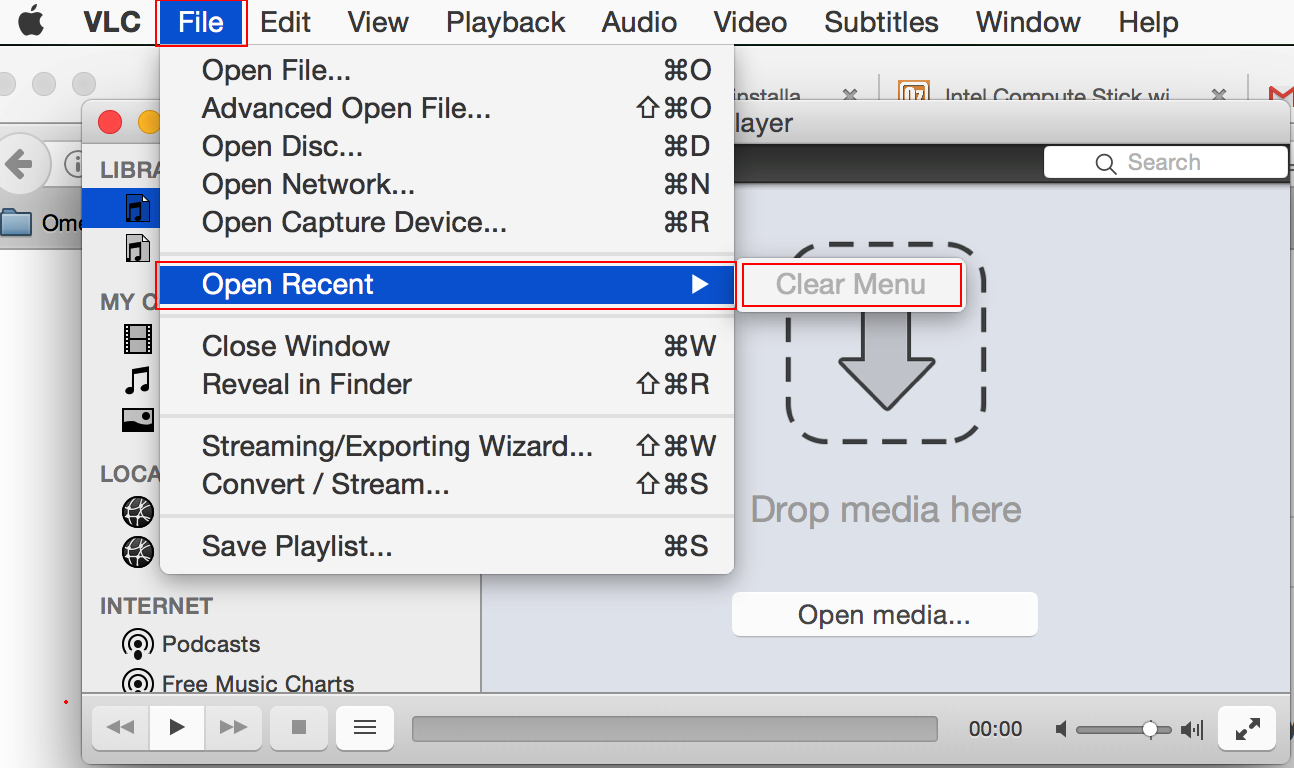
Task: Open the Edit menu
Action: pos(285,22)
